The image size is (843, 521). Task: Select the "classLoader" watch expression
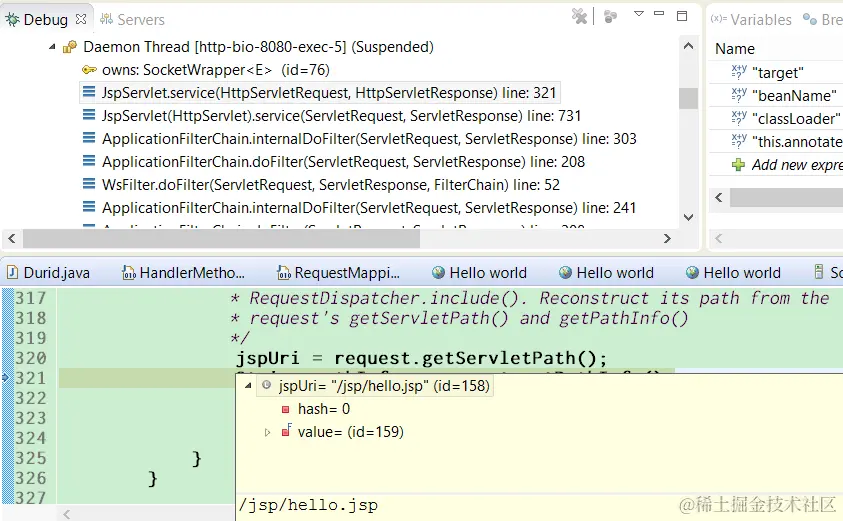[x=796, y=119]
